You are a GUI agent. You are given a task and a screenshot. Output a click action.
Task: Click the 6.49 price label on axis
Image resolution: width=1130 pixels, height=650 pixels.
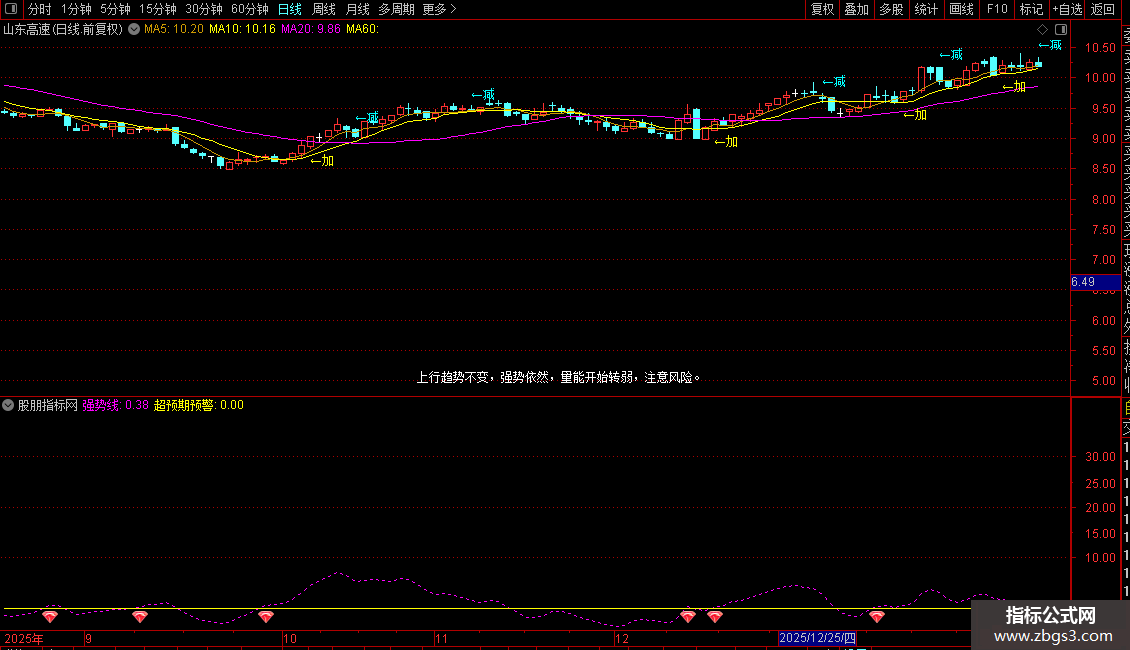[x=1083, y=282]
